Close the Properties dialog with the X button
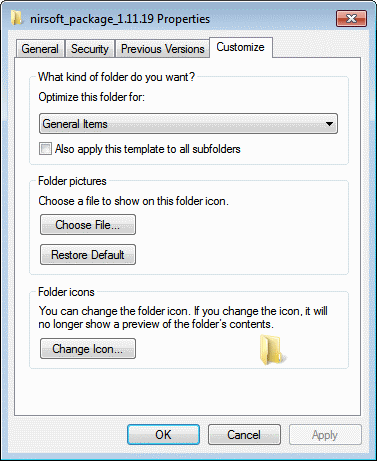The image size is (377, 461). click(x=351, y=18)
